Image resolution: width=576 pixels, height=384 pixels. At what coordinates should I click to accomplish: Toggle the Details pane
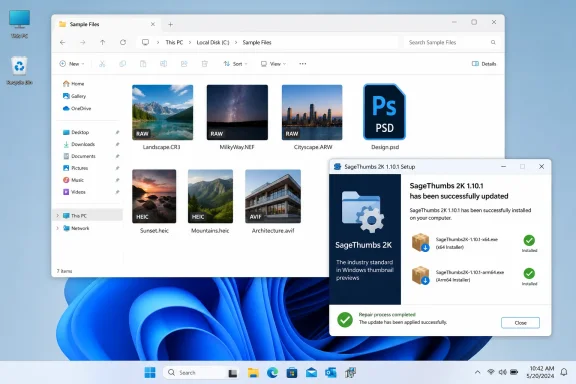tap(484, 64)
